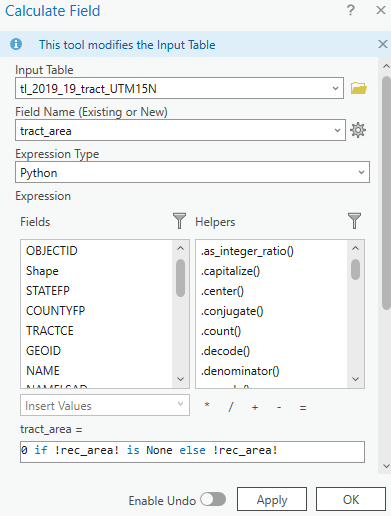Choose .denominator() helper
The width and height of the screenshot is (391, 516).
click(240, 371)
